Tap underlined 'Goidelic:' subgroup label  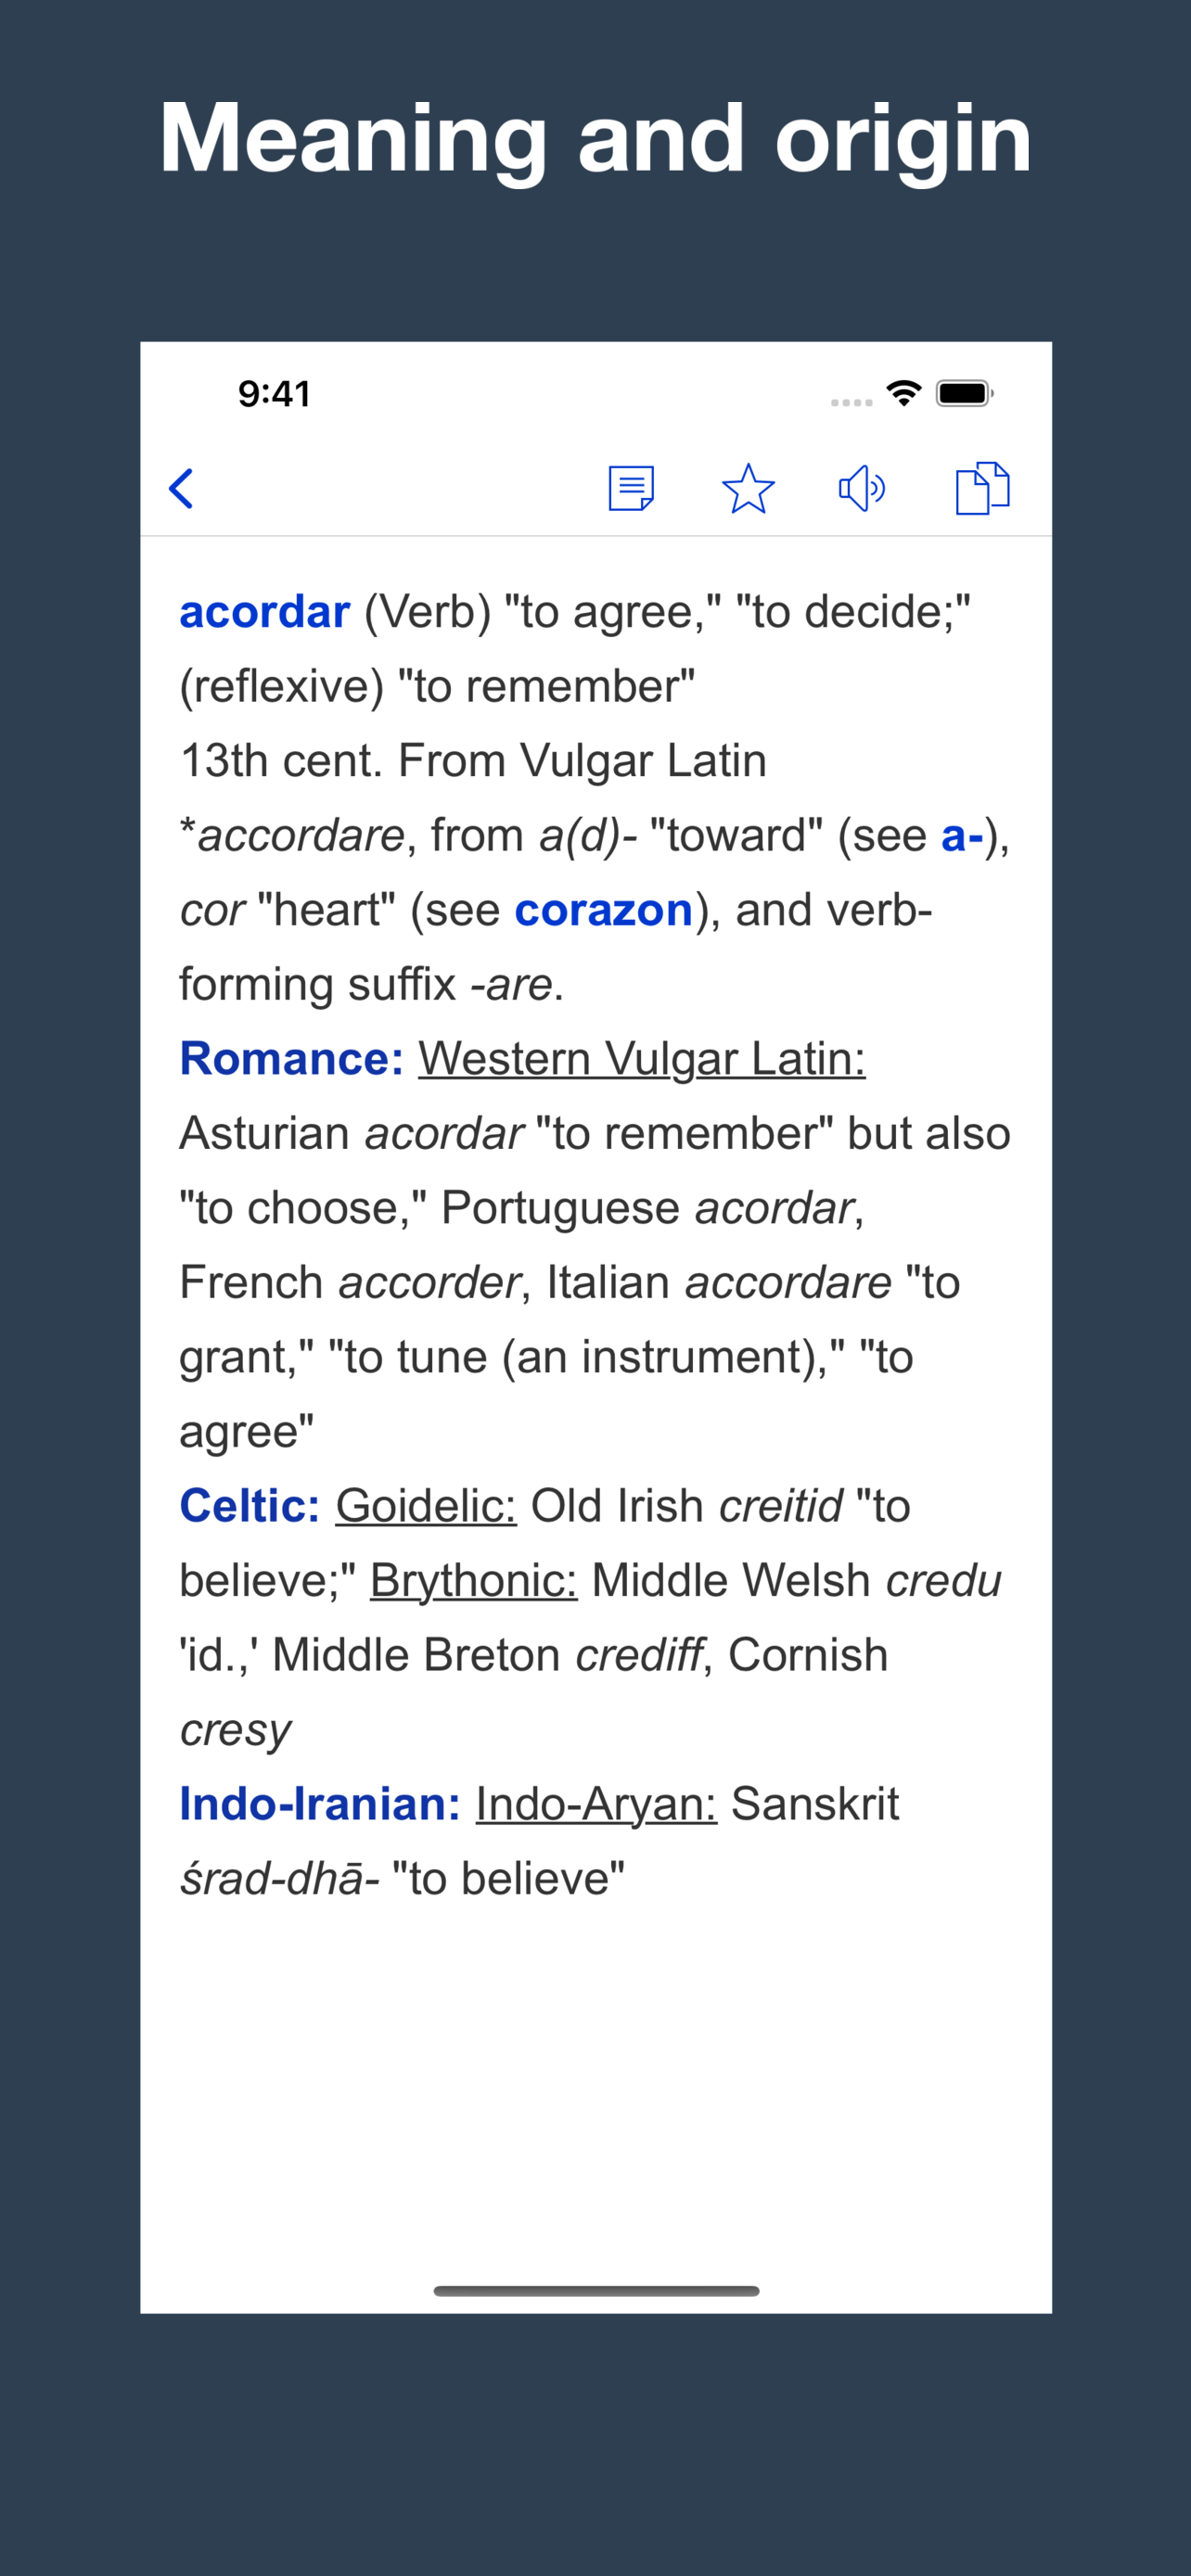click(425, 1506)
